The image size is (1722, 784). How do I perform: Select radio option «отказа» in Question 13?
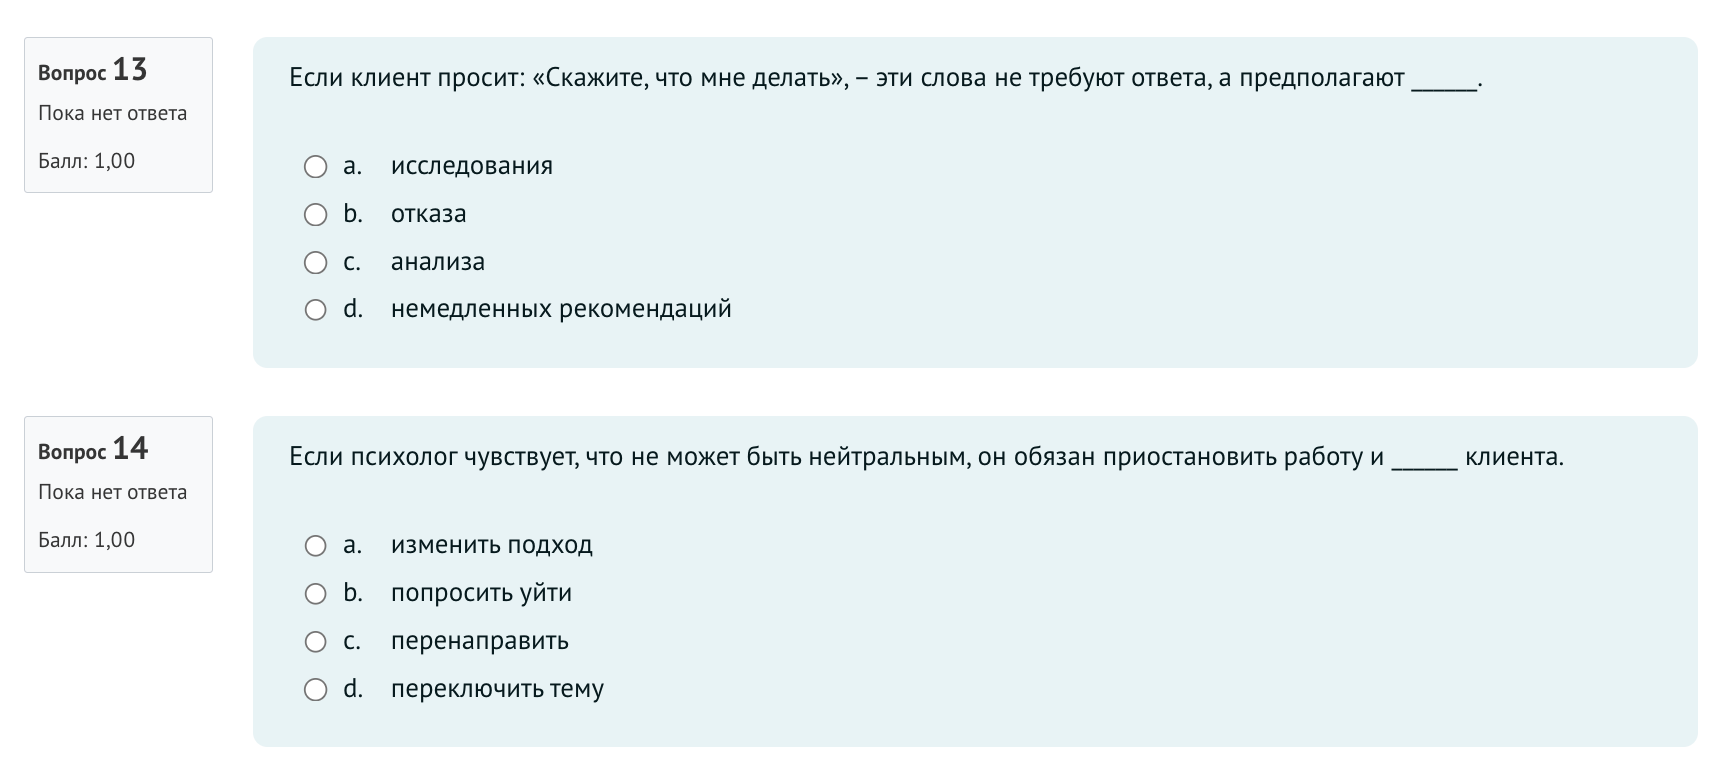tap(316, 214)
